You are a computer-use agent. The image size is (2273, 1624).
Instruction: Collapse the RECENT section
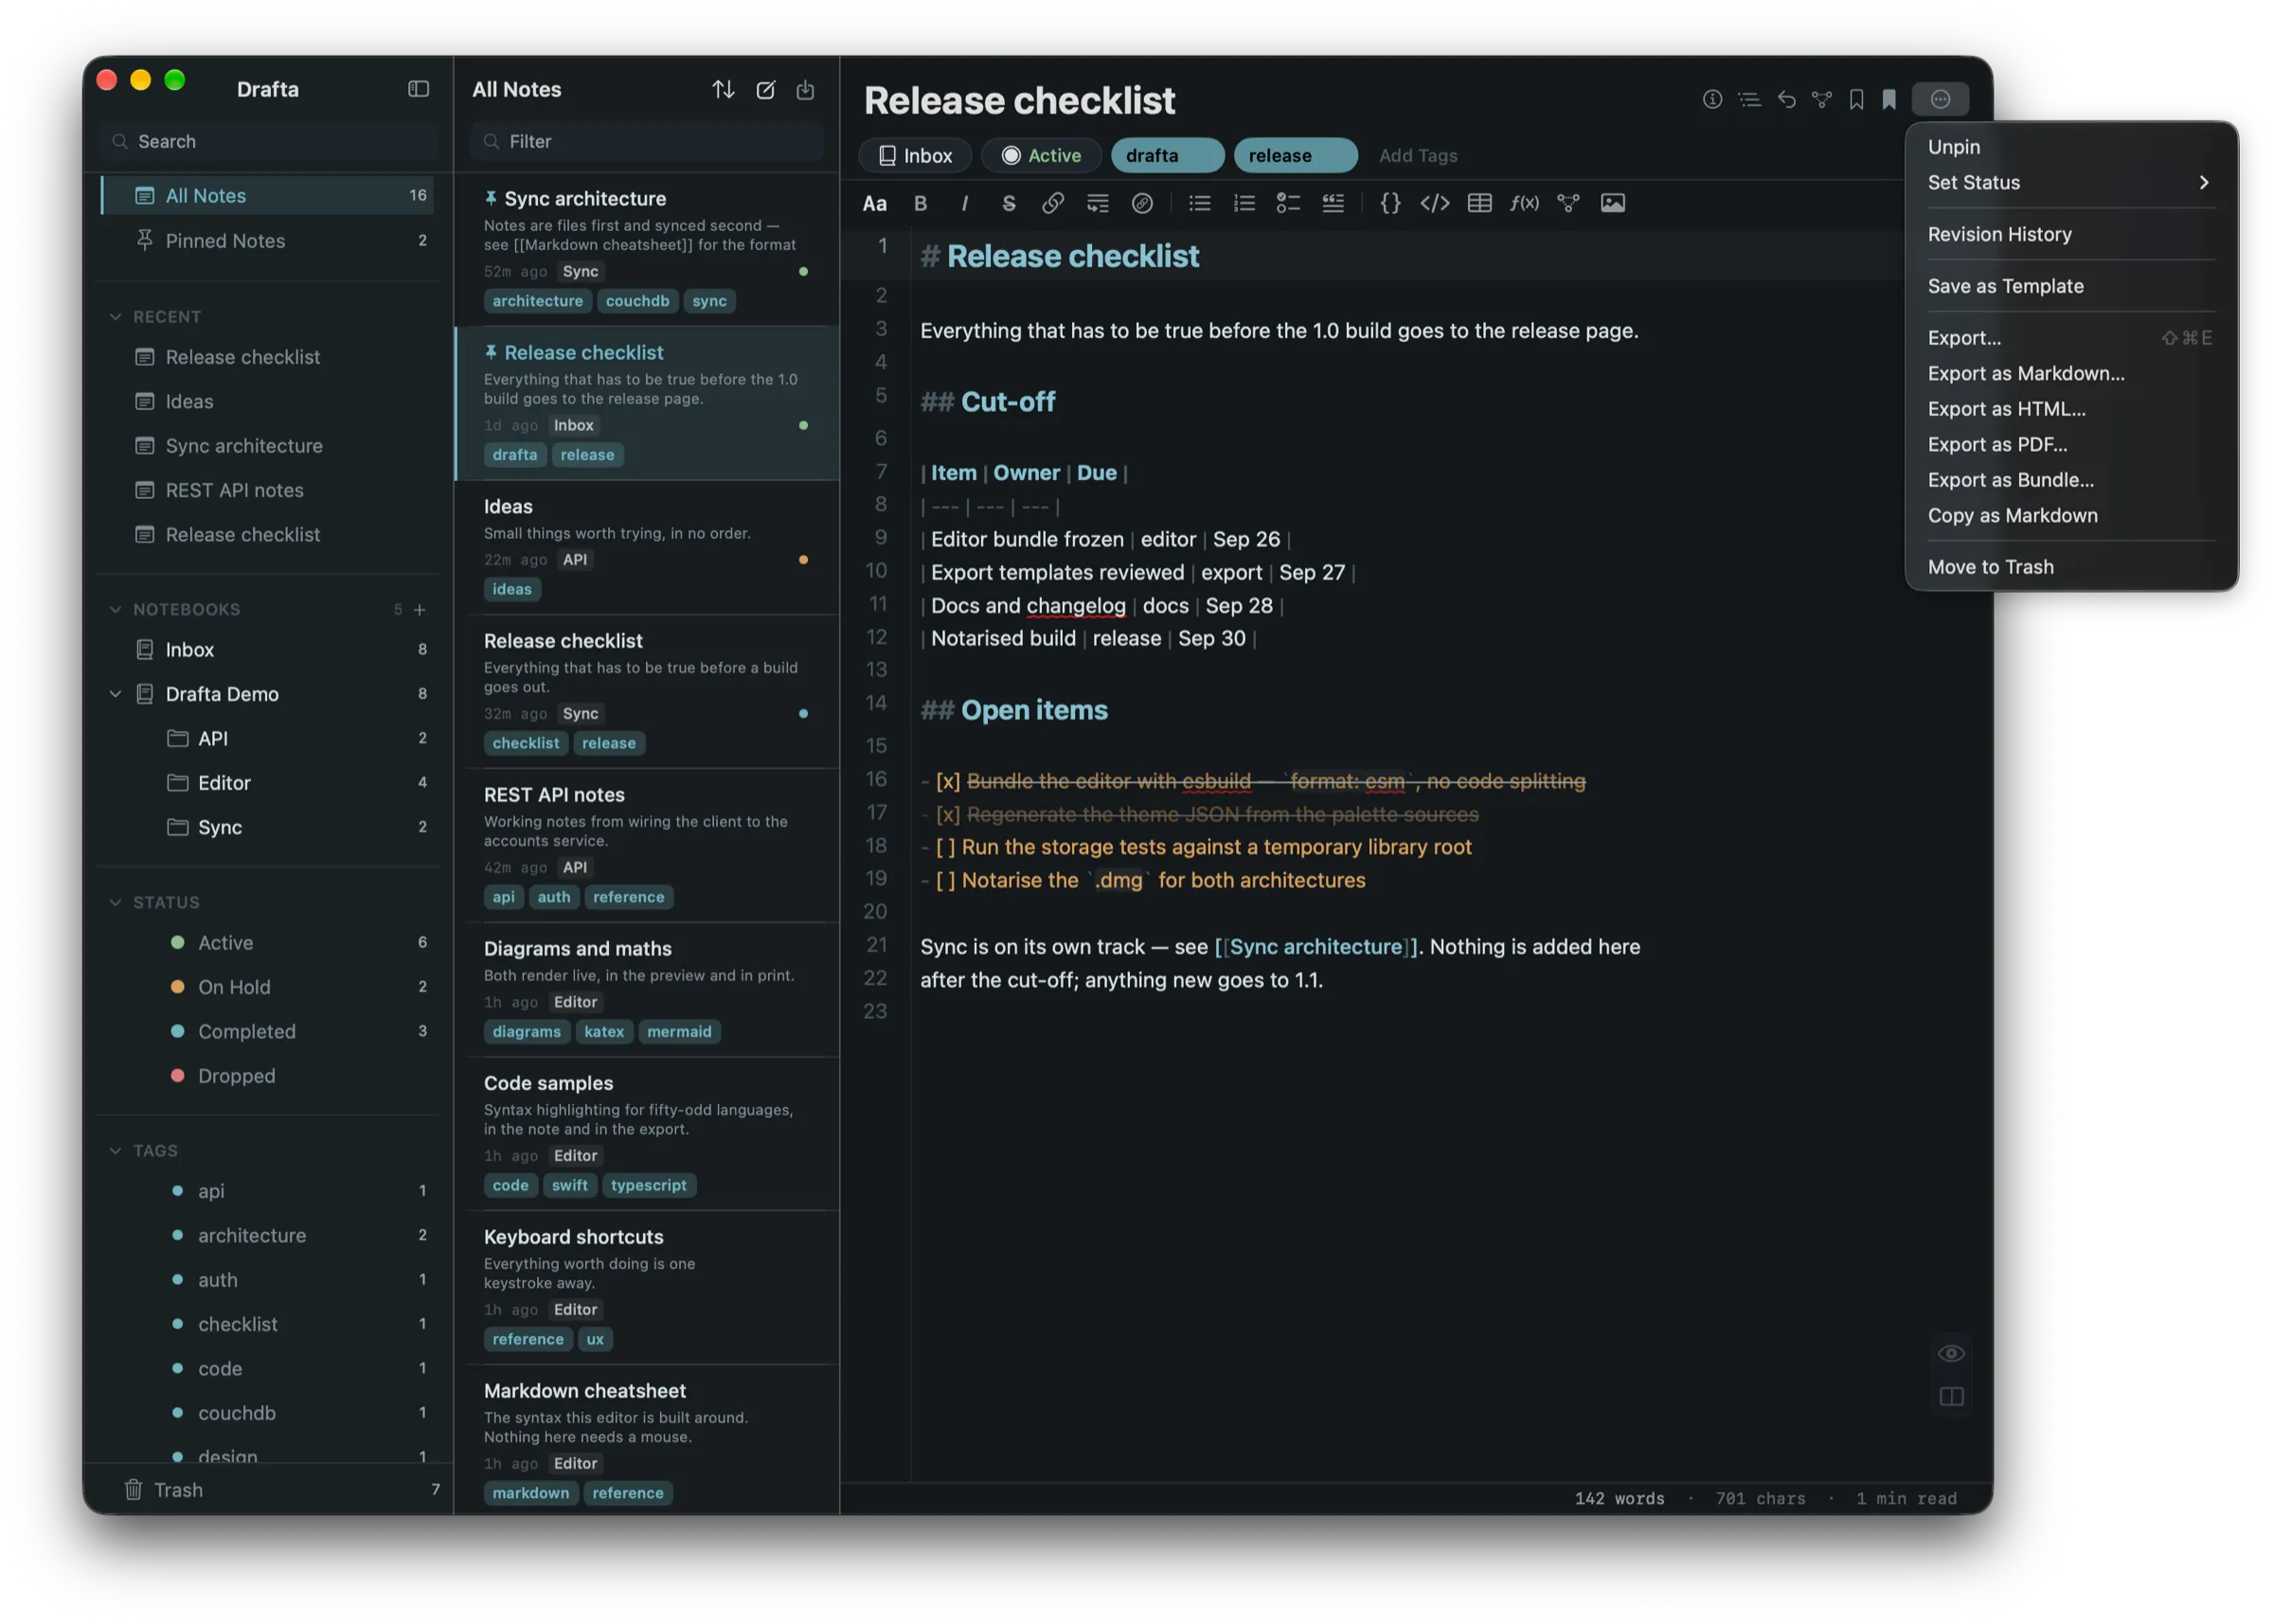115,316
